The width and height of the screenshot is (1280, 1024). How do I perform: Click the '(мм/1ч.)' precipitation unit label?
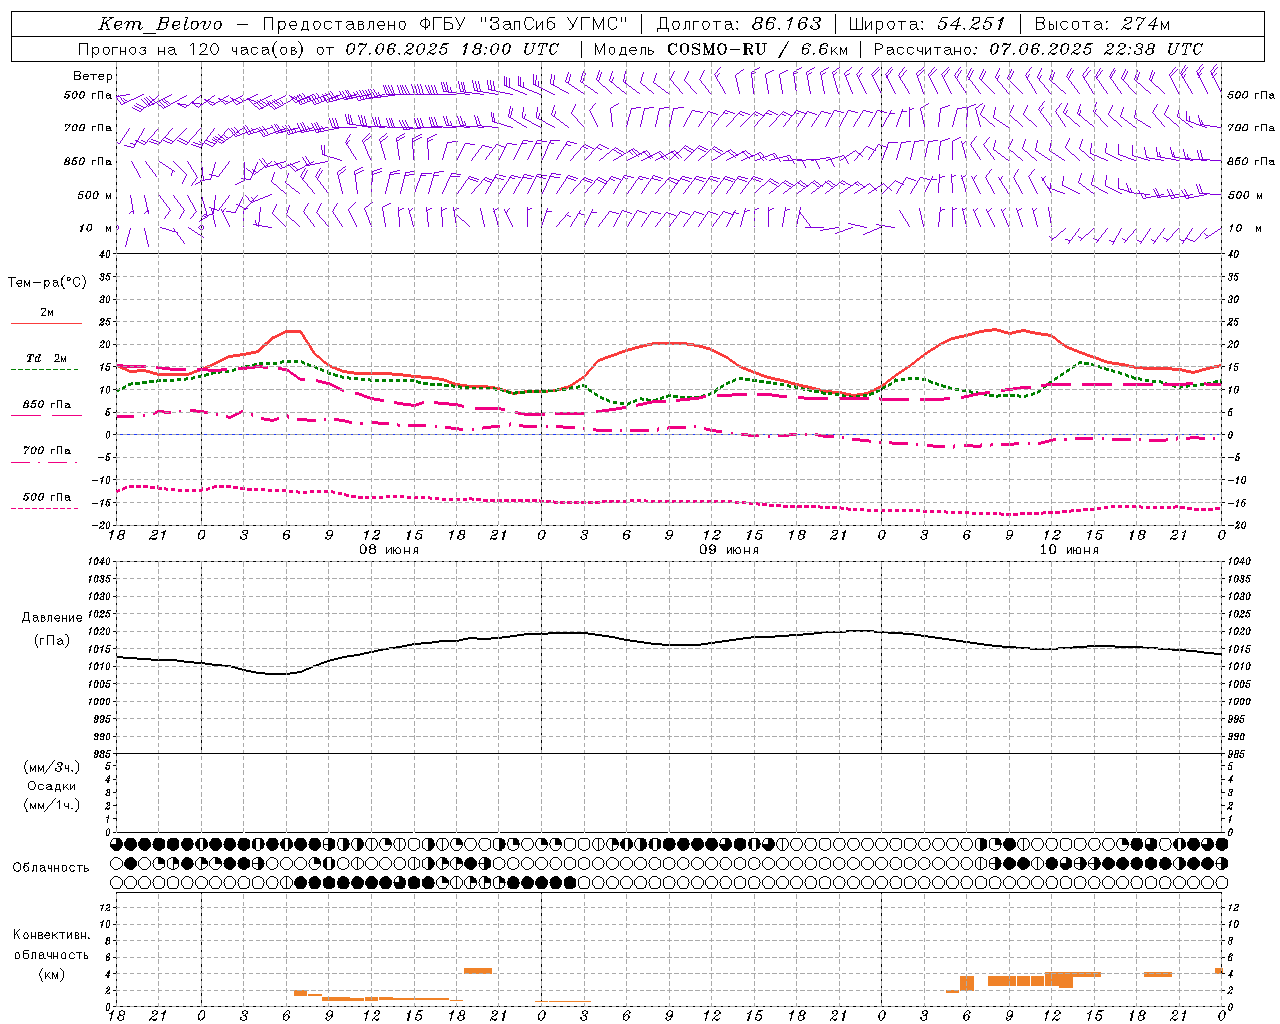[52, 805]
